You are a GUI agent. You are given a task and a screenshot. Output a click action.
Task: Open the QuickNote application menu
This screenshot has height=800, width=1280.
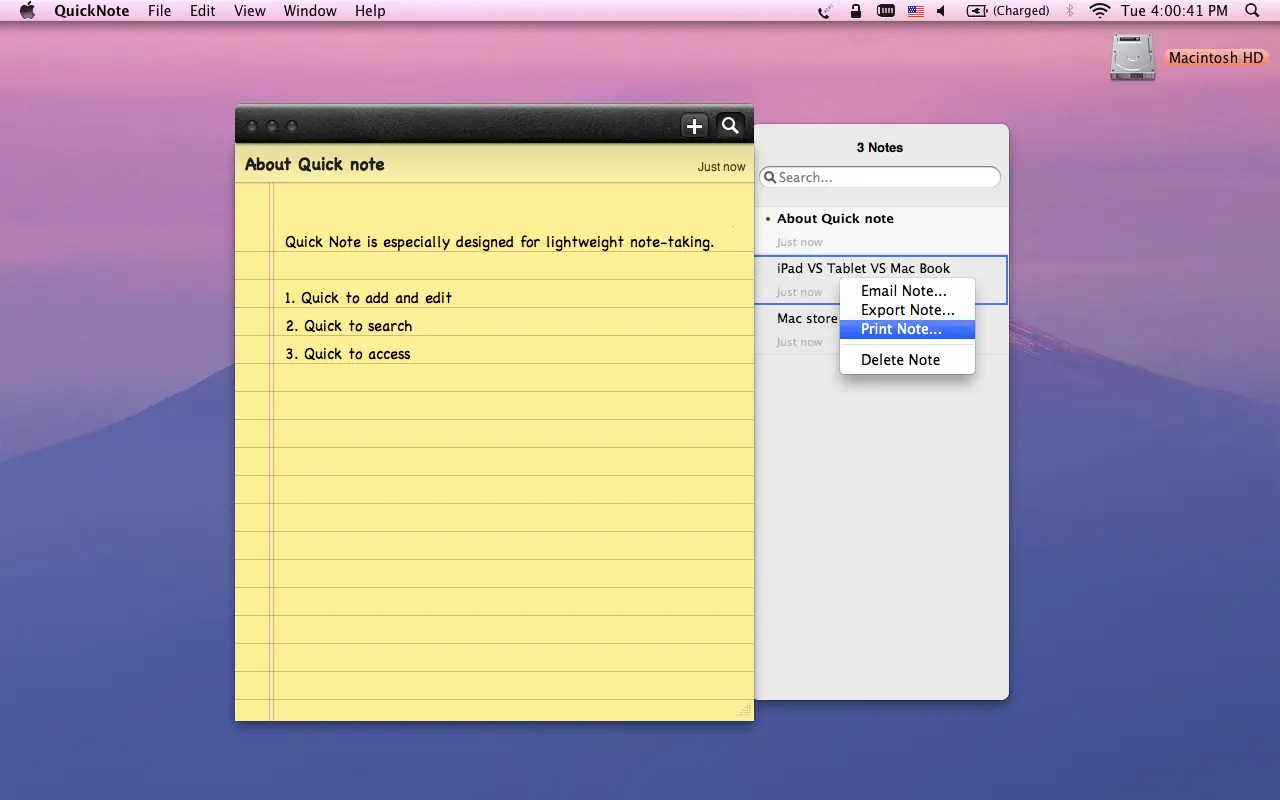tap(91, 11)
